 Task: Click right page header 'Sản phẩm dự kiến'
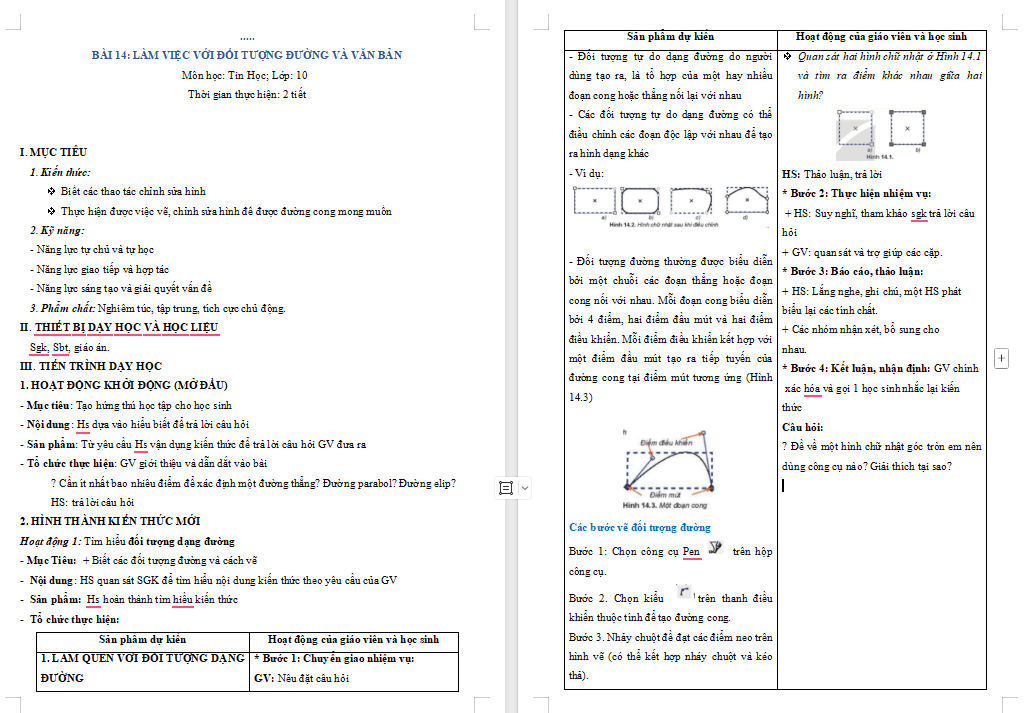pos(670,37)
